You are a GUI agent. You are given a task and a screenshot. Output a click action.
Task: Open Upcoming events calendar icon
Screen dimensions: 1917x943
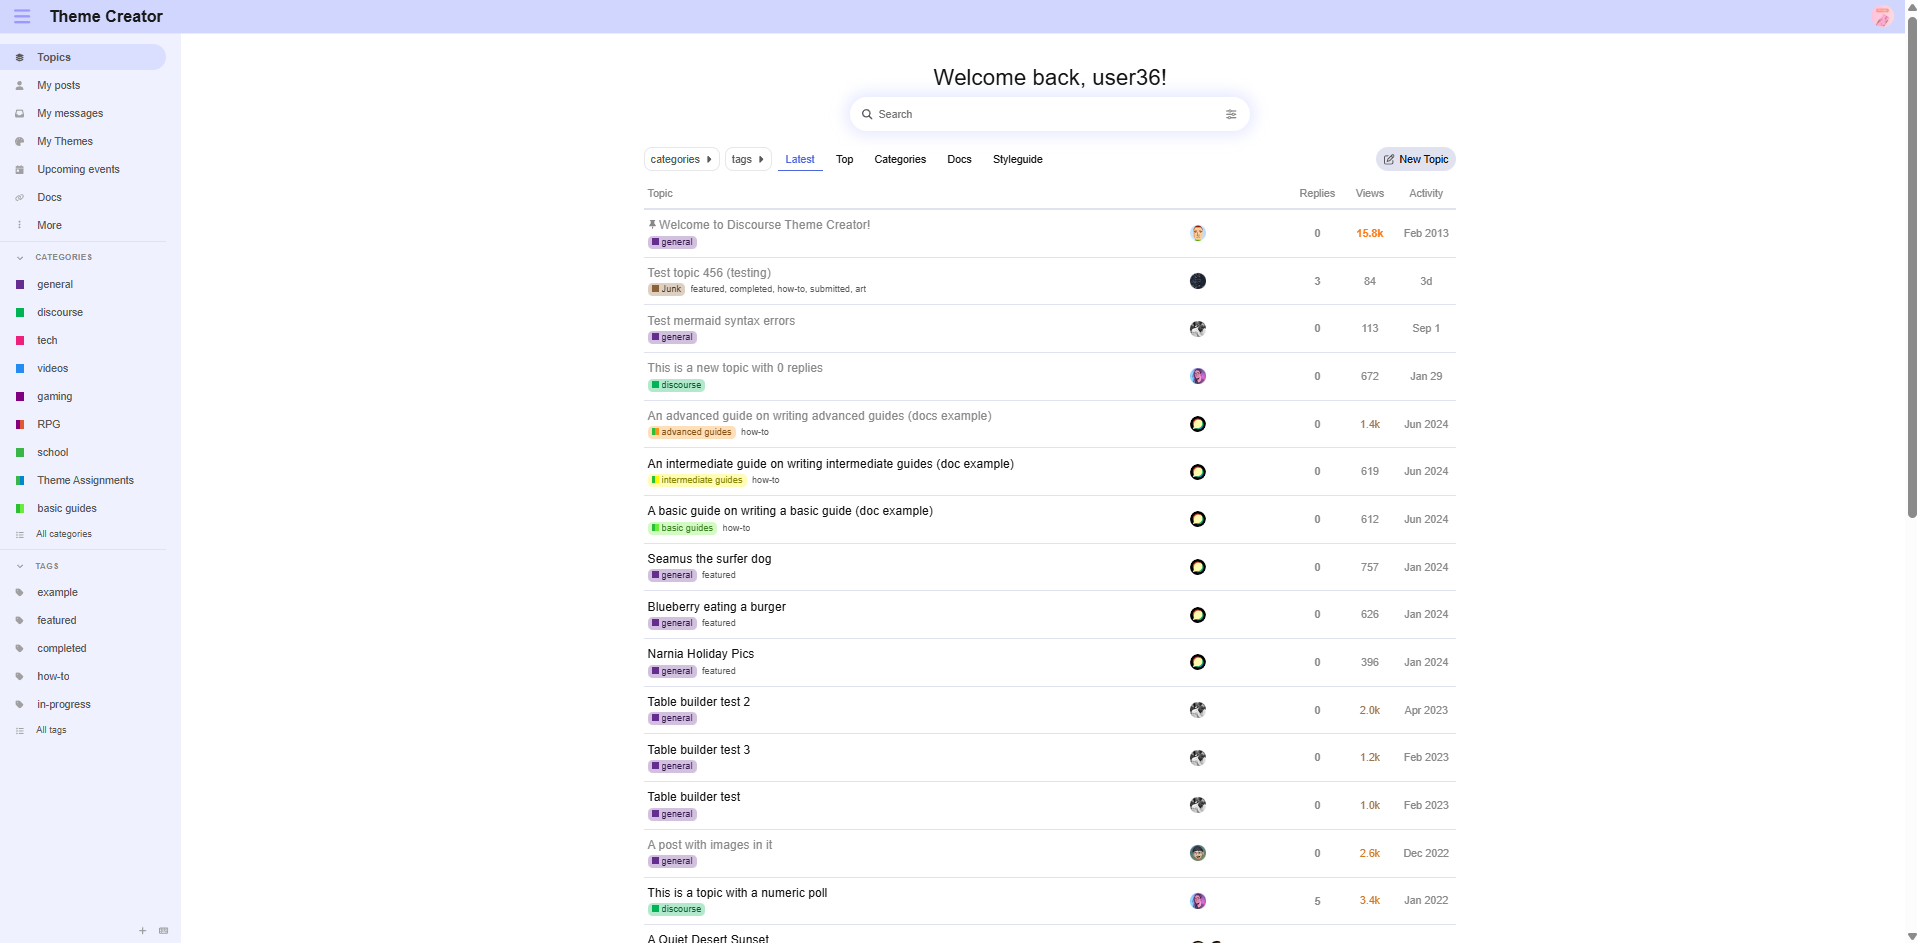pyautogui.click(x=19, y=170)
